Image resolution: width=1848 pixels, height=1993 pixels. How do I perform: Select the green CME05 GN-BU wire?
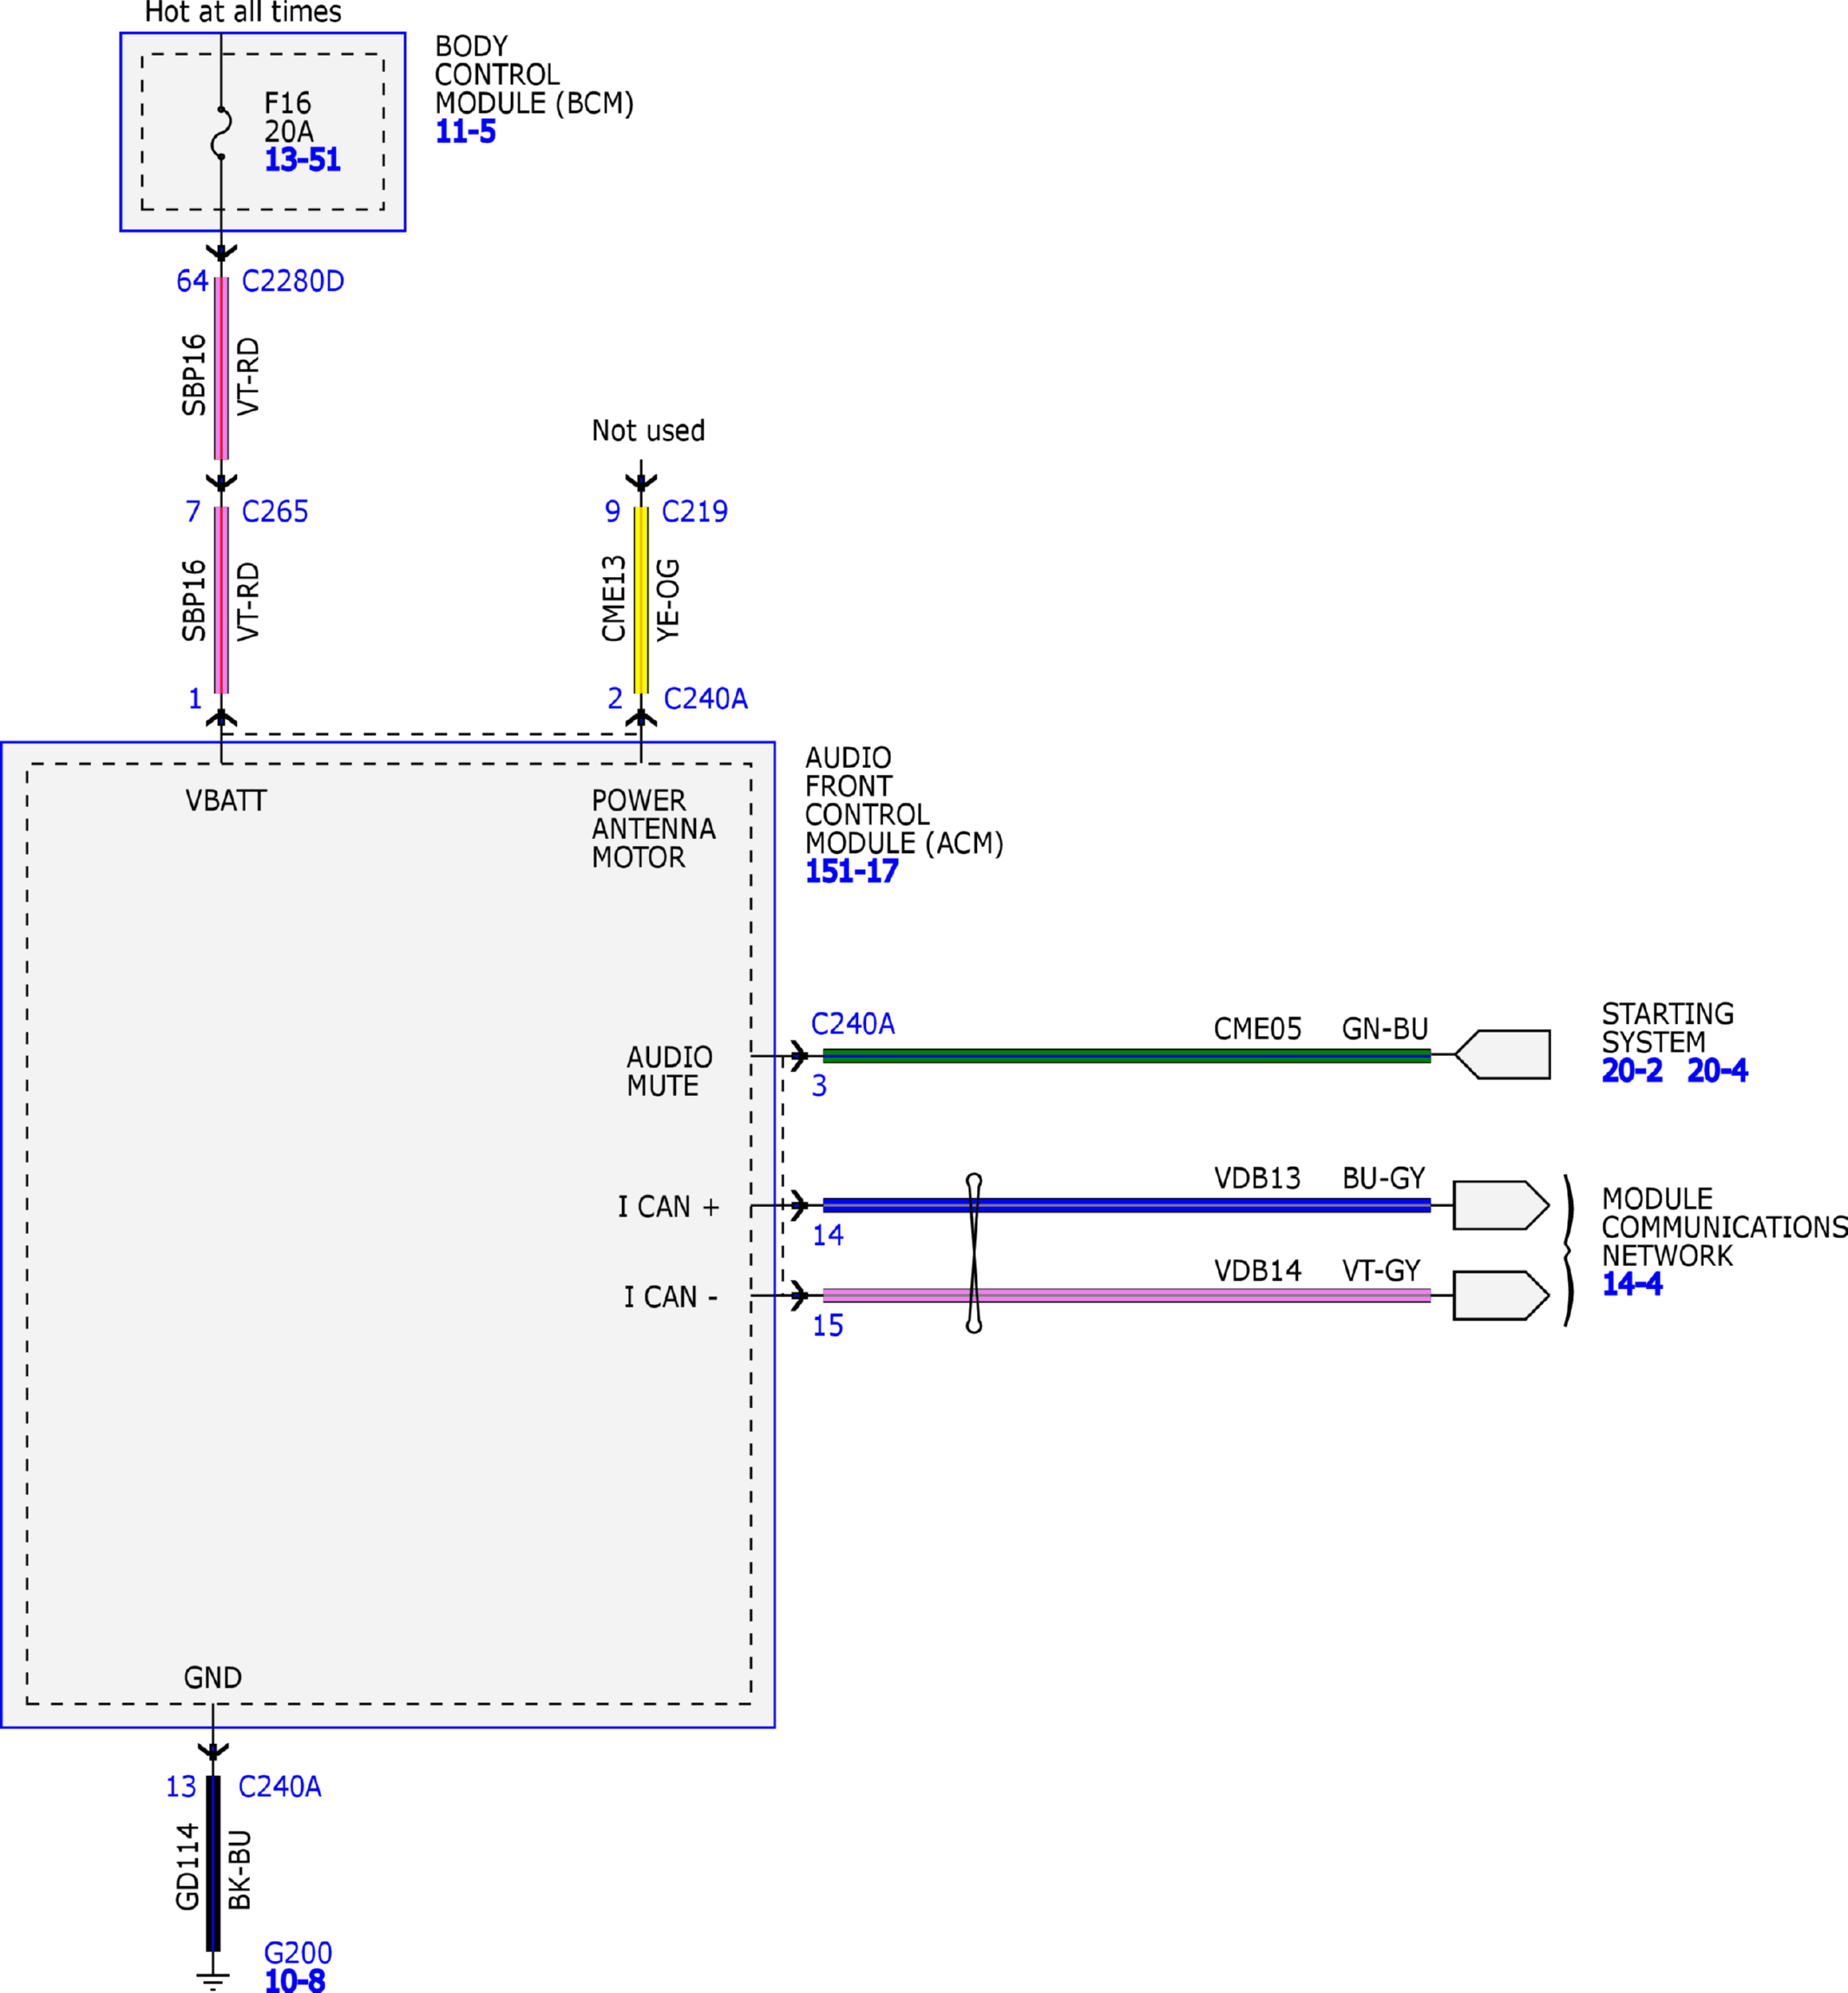pyautogui.click(x=1127, y=1055)
